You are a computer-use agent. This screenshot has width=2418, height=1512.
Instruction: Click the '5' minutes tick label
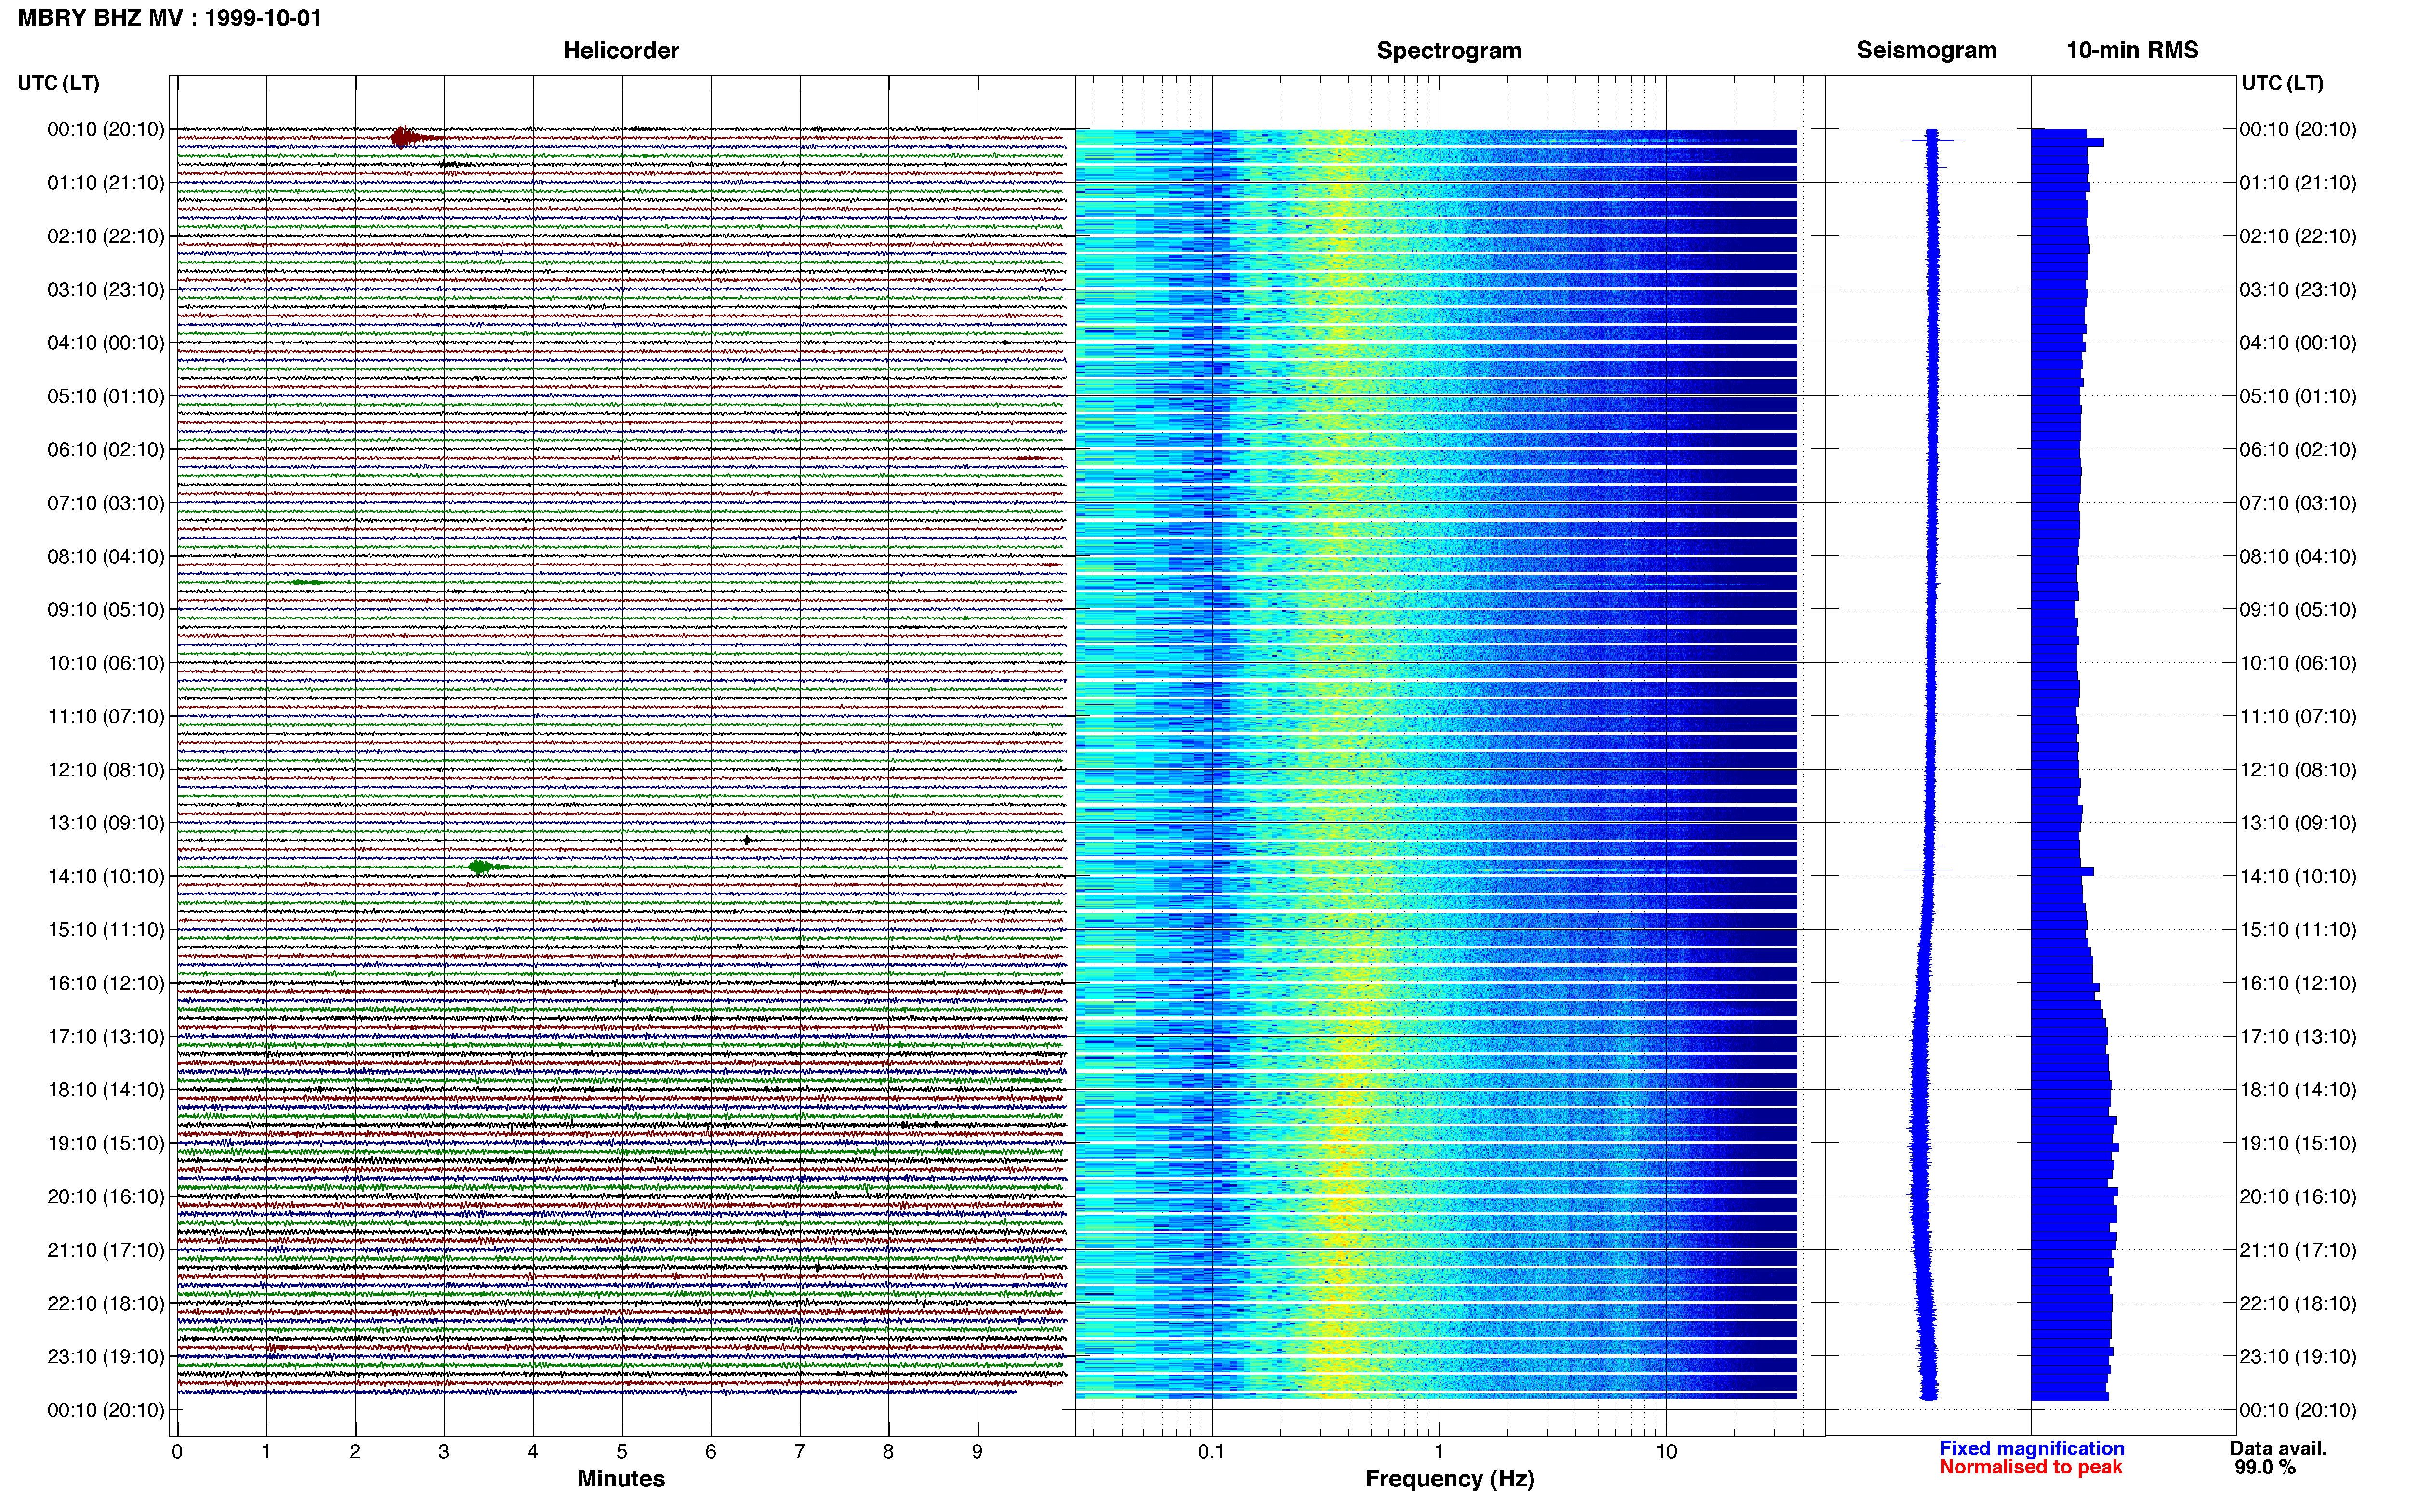622,1452
